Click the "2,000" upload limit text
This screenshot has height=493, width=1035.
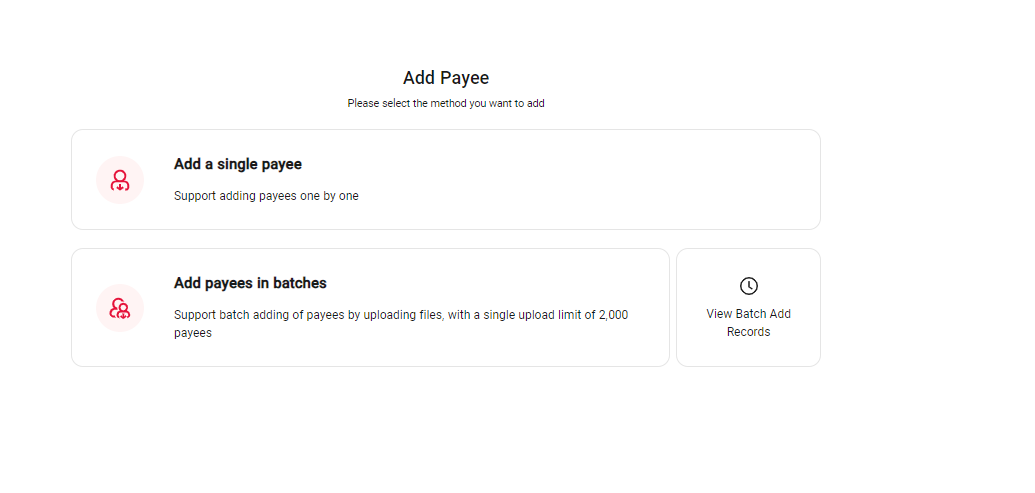[x=612, y=315]
